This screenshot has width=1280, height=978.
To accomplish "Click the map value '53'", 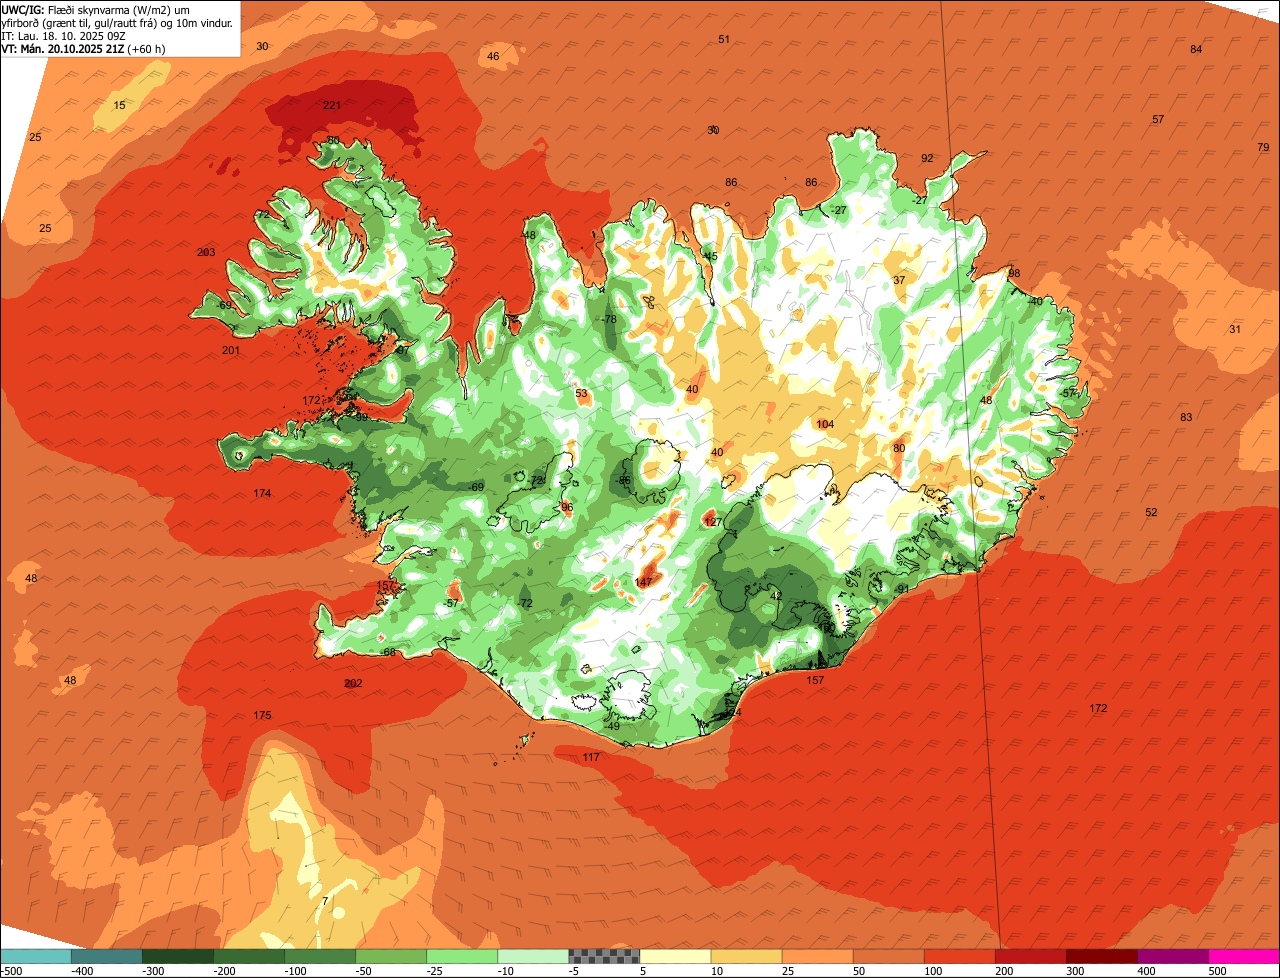I will [x=582, y=394].
